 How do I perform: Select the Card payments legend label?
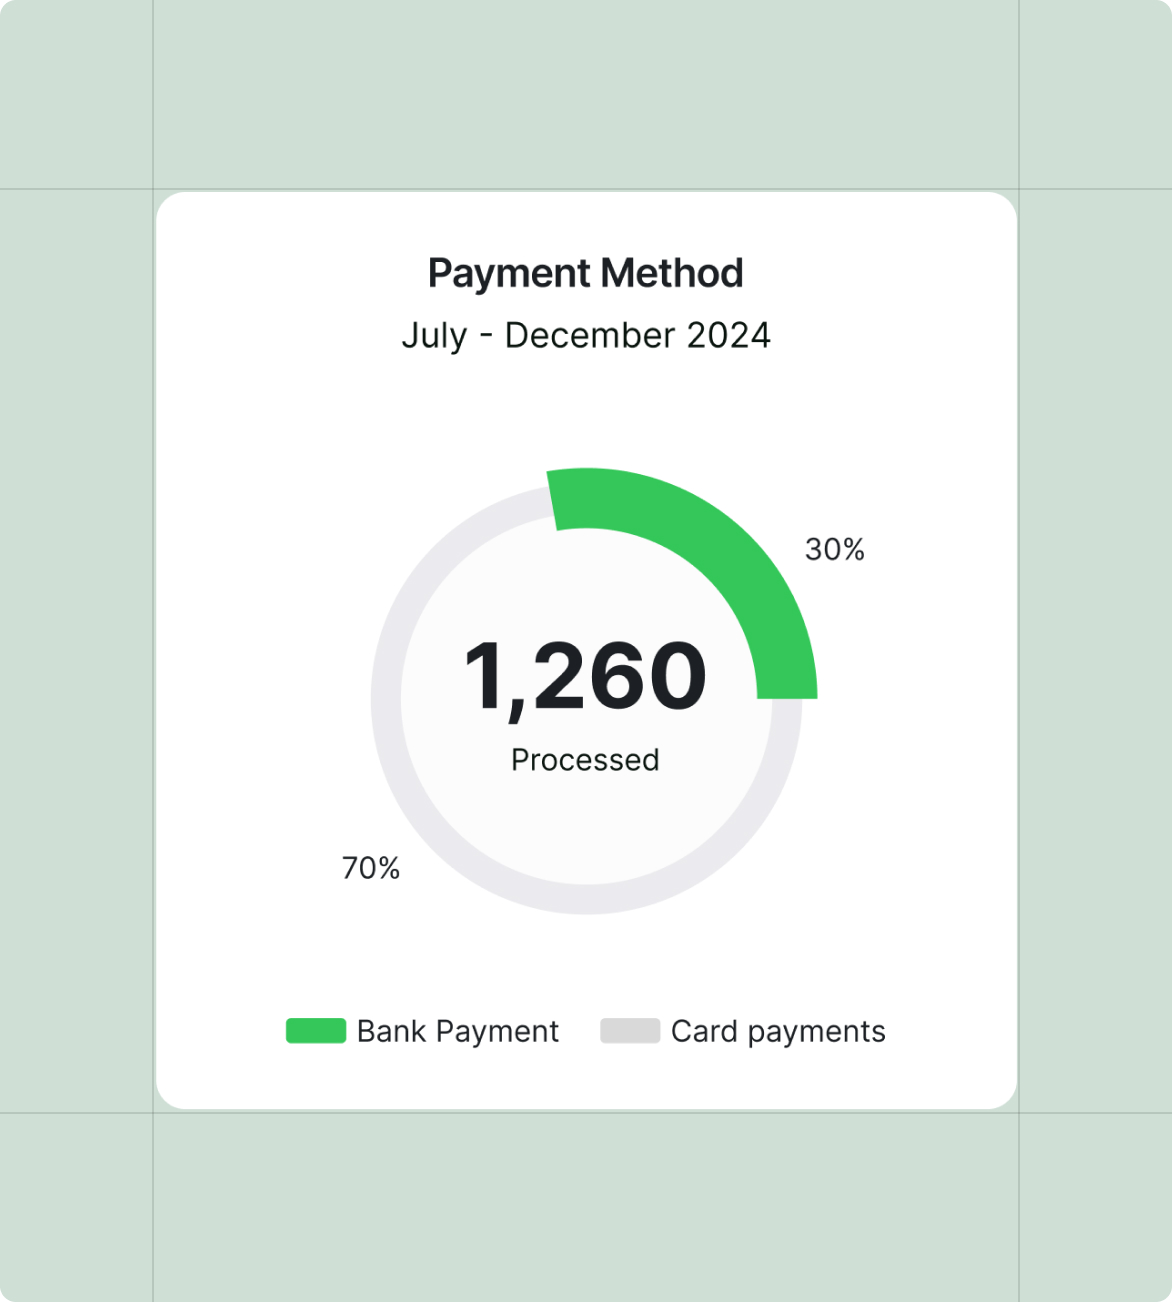(778, 1032)
